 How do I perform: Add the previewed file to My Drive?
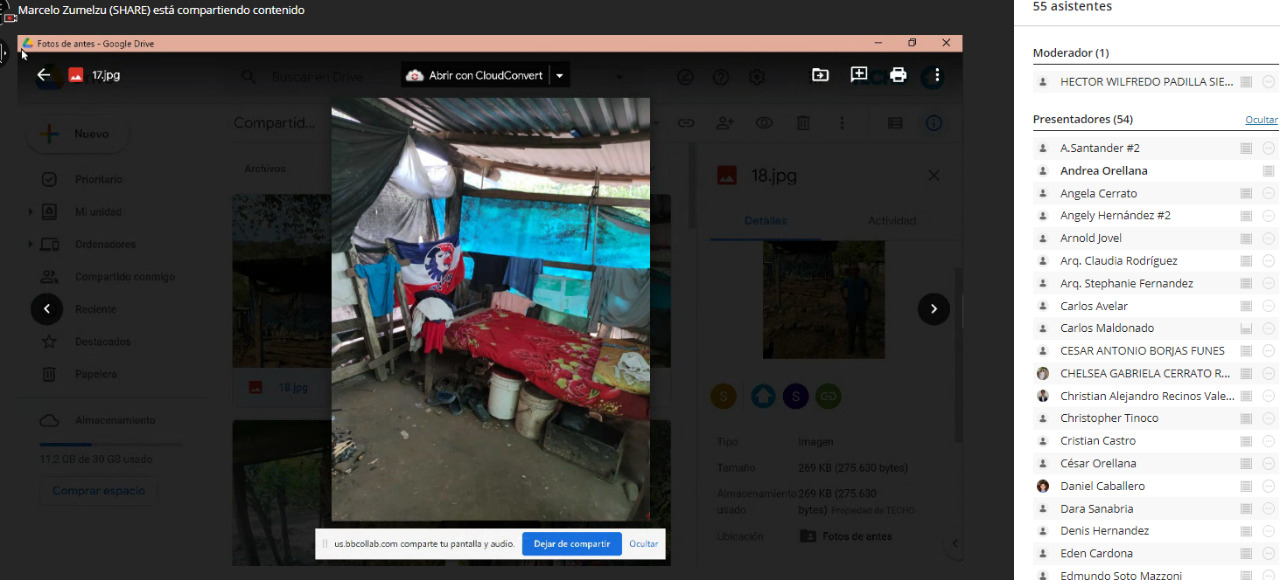820,75
